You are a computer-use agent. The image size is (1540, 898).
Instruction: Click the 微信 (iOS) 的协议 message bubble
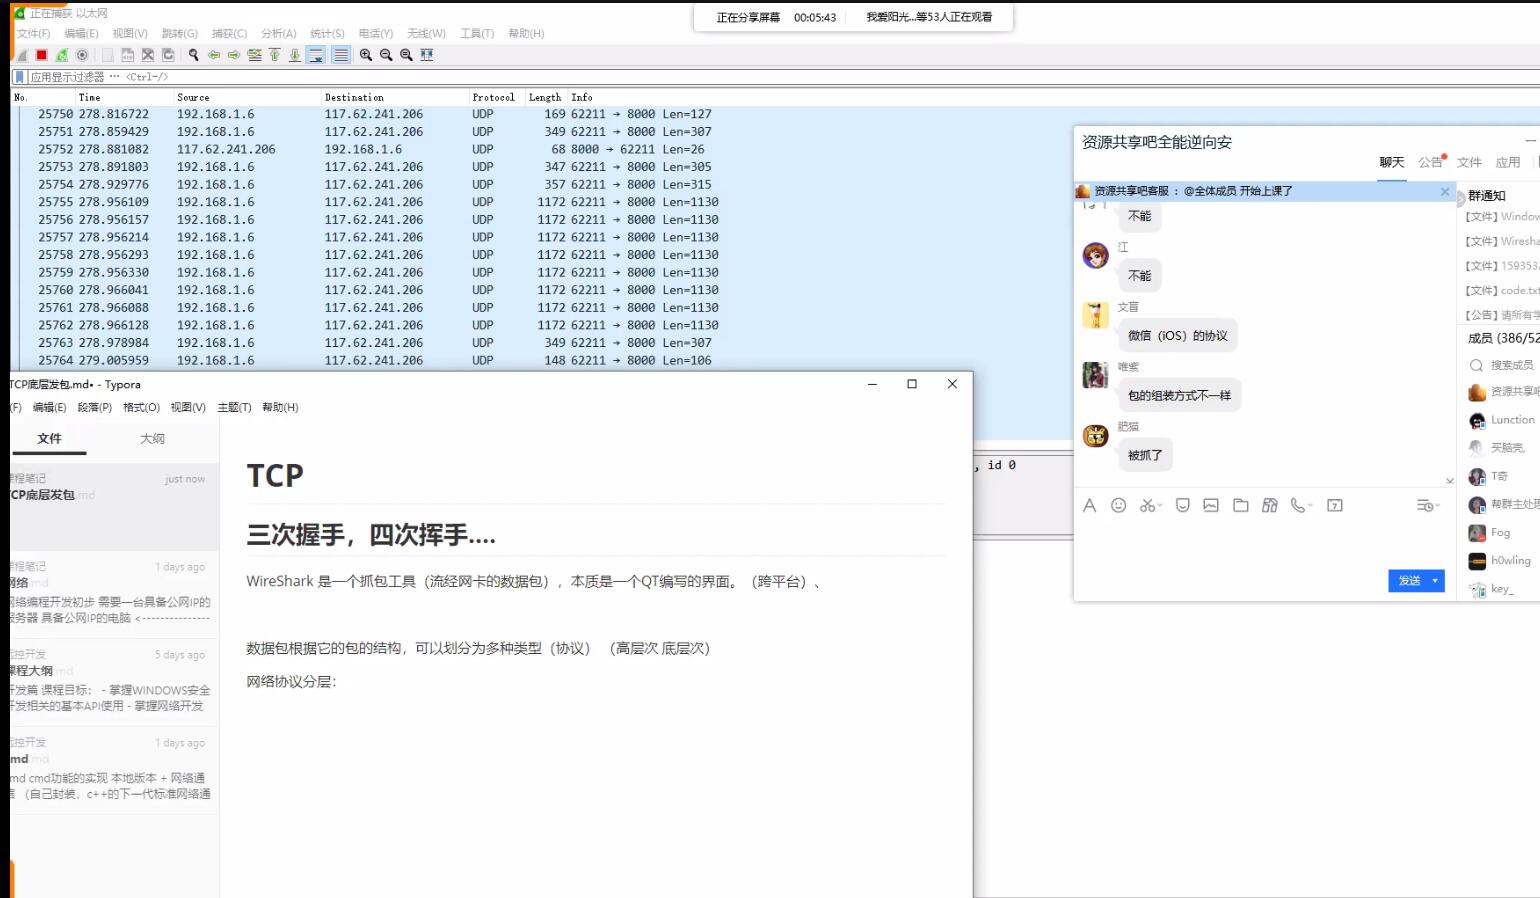(x=1178, y=335)
